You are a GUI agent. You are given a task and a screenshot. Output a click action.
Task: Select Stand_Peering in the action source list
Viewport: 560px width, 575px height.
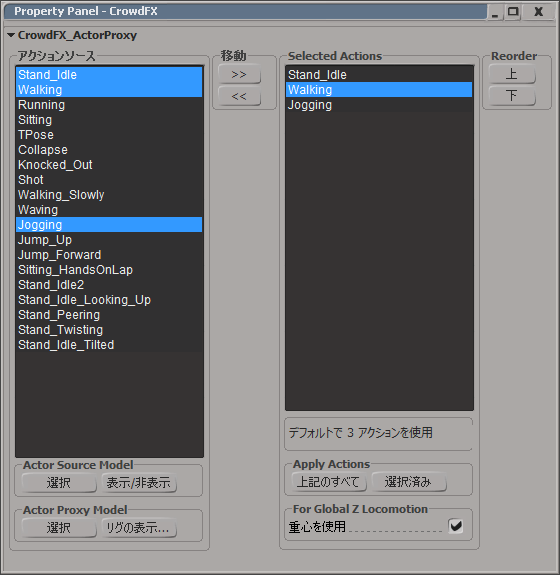tap(109, 315)
